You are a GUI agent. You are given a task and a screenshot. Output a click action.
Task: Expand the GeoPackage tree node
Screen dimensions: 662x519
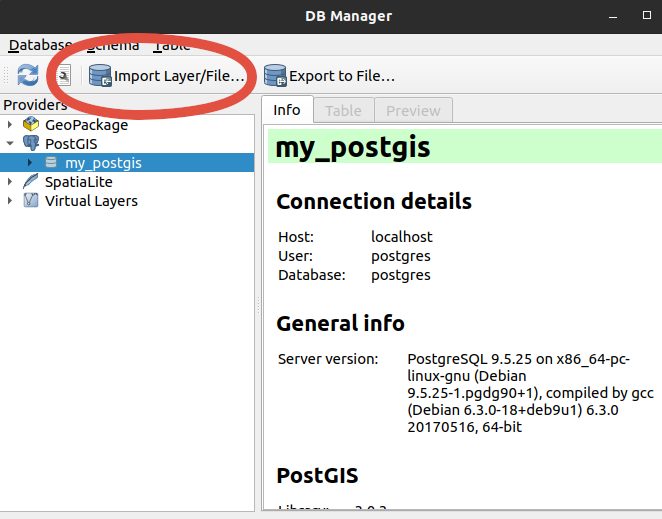tap(10, 125)
